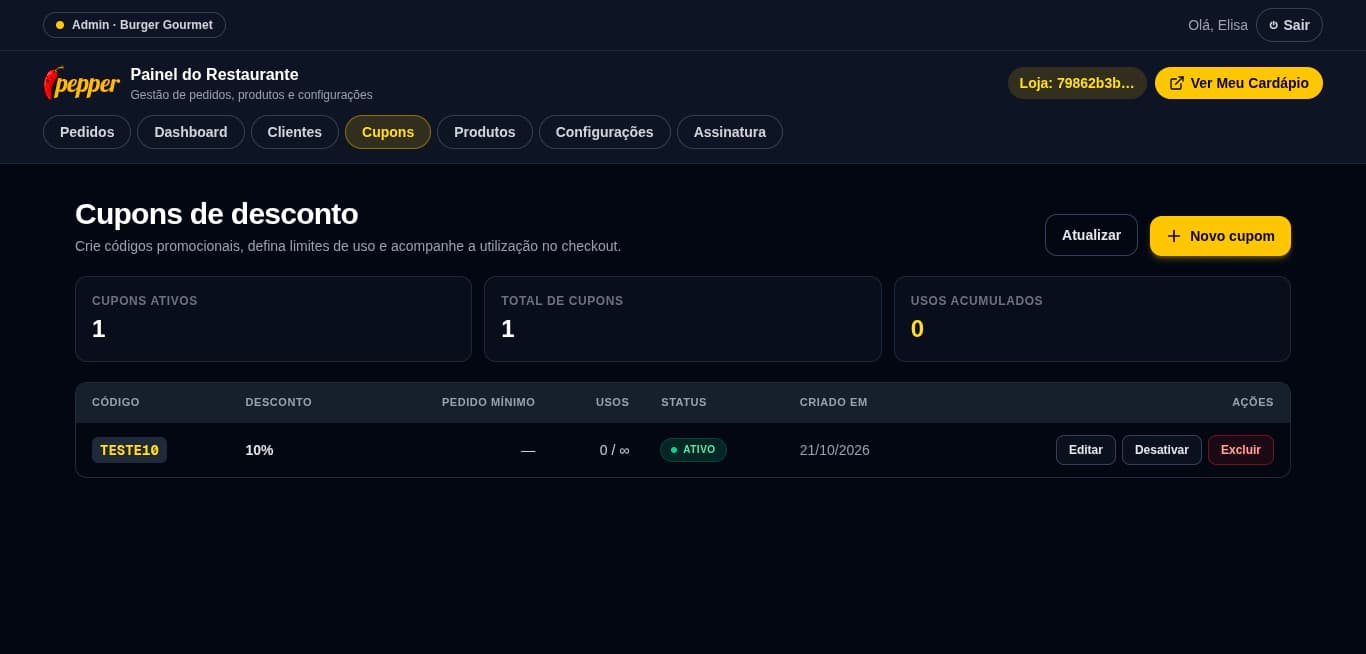This screenshot has width=1366, height=654.
Task: Click the yellow dot in the Admin badge
Action: pos(60,25)
